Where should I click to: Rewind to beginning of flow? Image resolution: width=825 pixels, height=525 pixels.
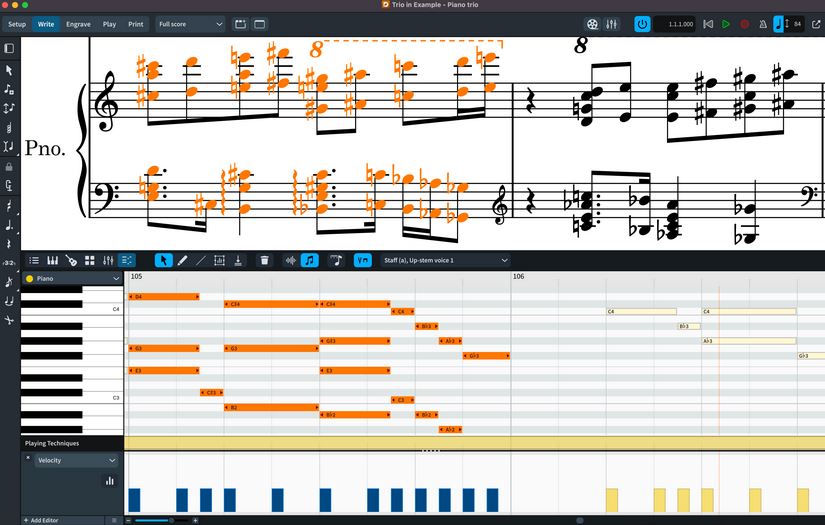(x=708, y=24)
